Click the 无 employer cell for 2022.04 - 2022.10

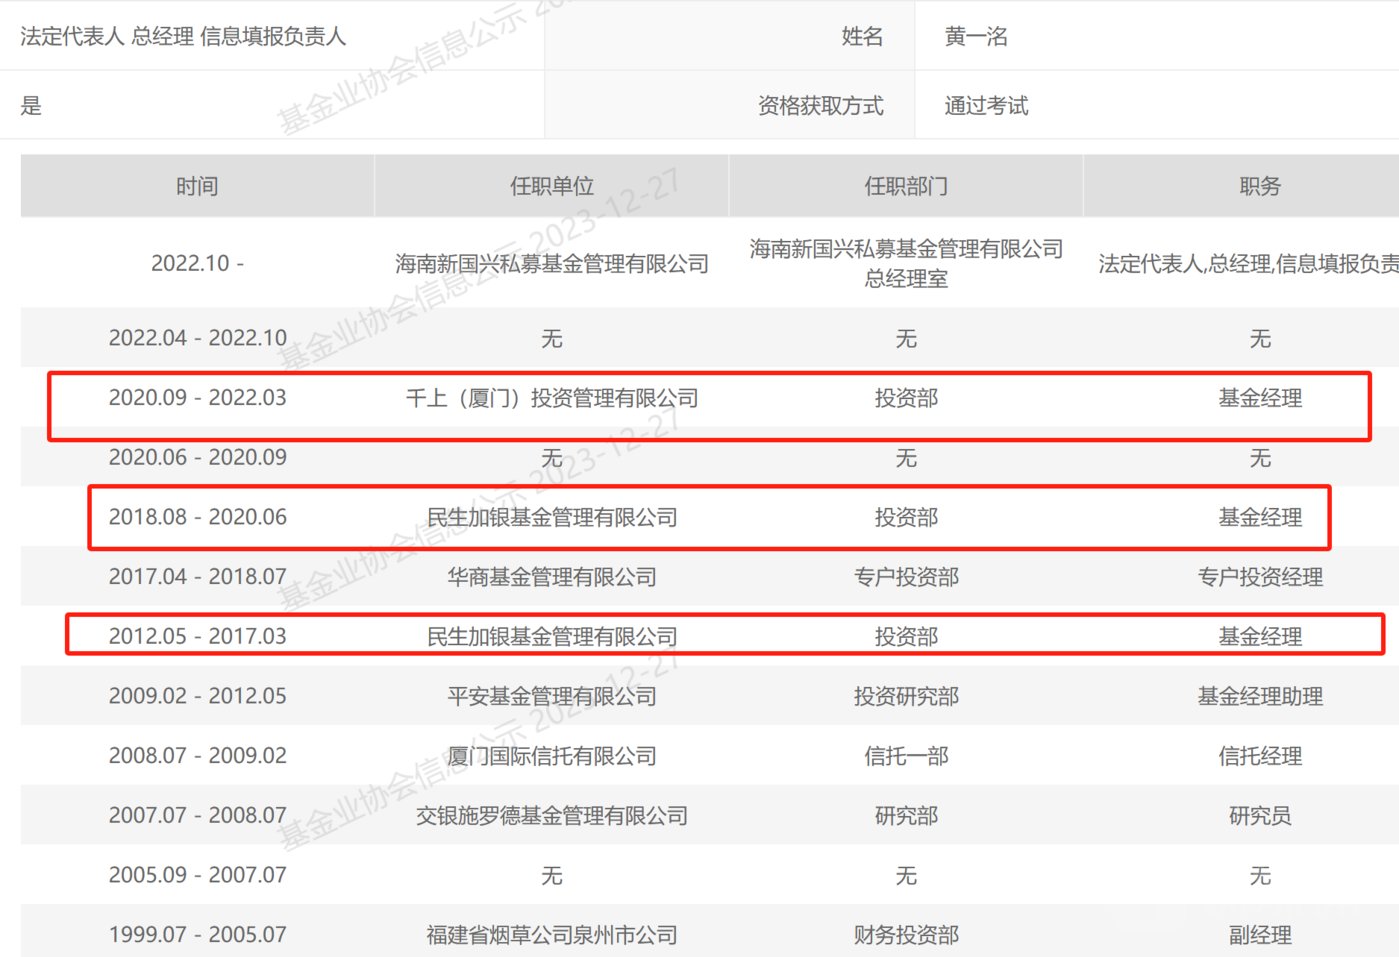point(552,339)
